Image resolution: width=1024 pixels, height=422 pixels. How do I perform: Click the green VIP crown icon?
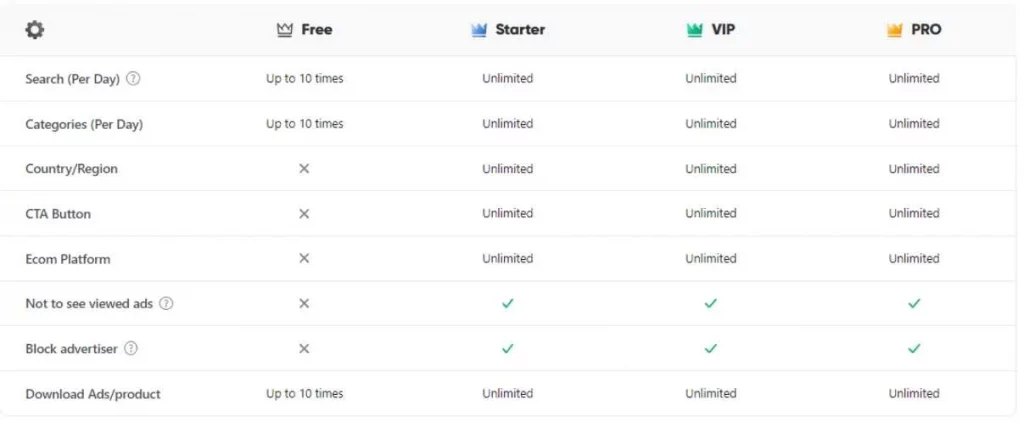click(x=695, y=30)
